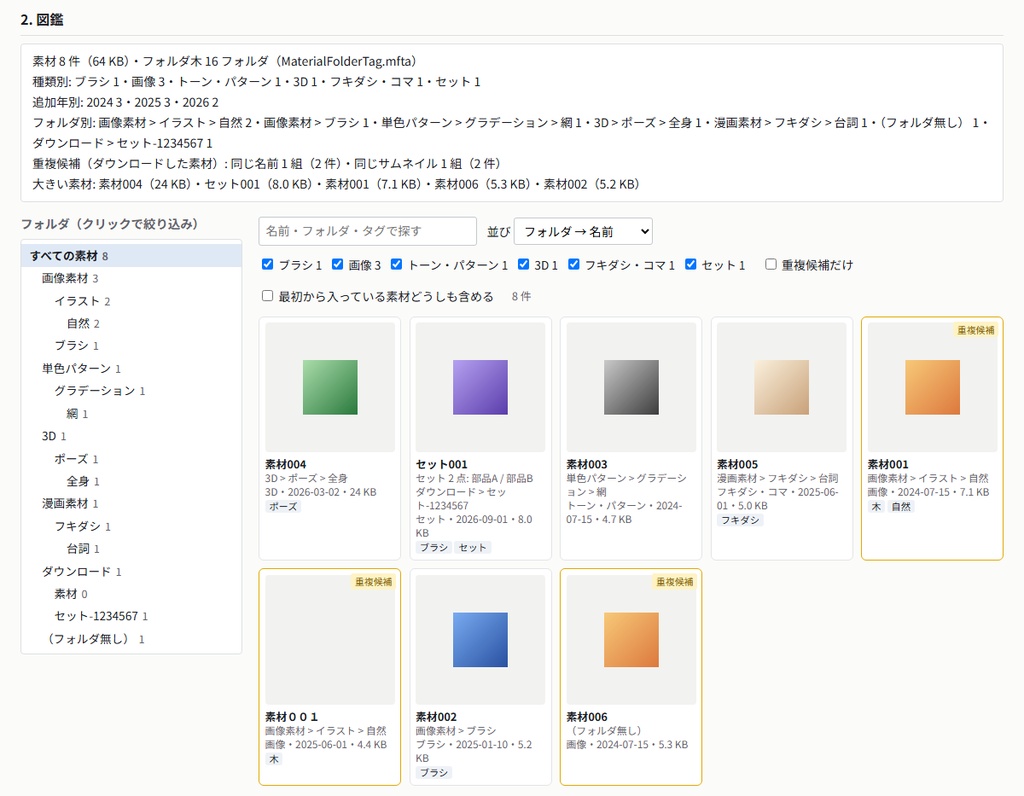The image size is (1024, 796).
Task: Click the 木 tag on 素材００１ card
Action: coord(274,759)
